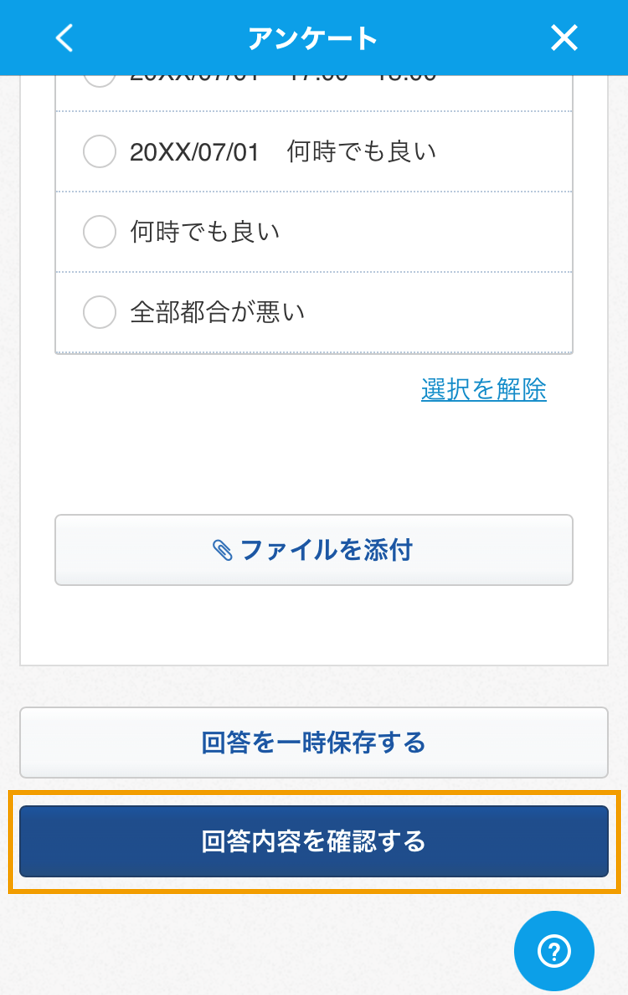This screenshot has width=628, height=995.
Task: Click the 全部都合が悪い label text
Action: pyautogui.click(x=218, y=312)
